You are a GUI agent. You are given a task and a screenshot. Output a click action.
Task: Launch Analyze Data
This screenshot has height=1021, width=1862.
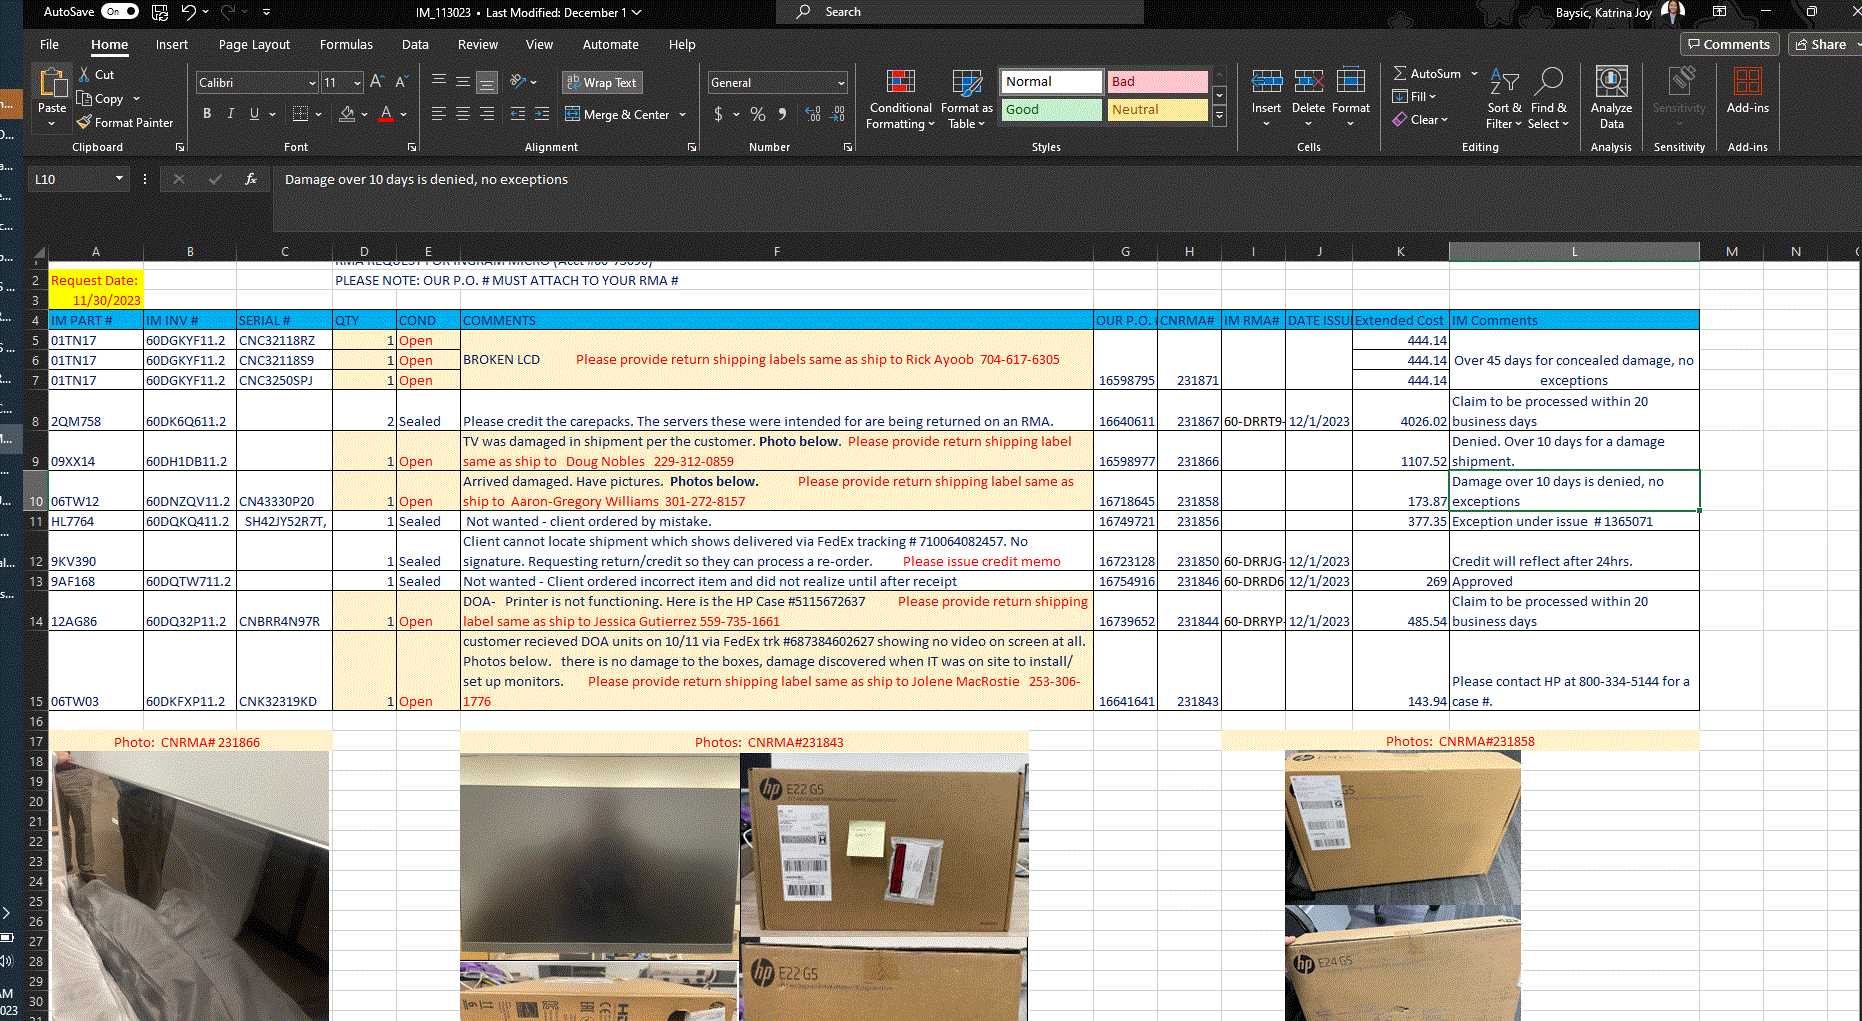[1611, 99]
